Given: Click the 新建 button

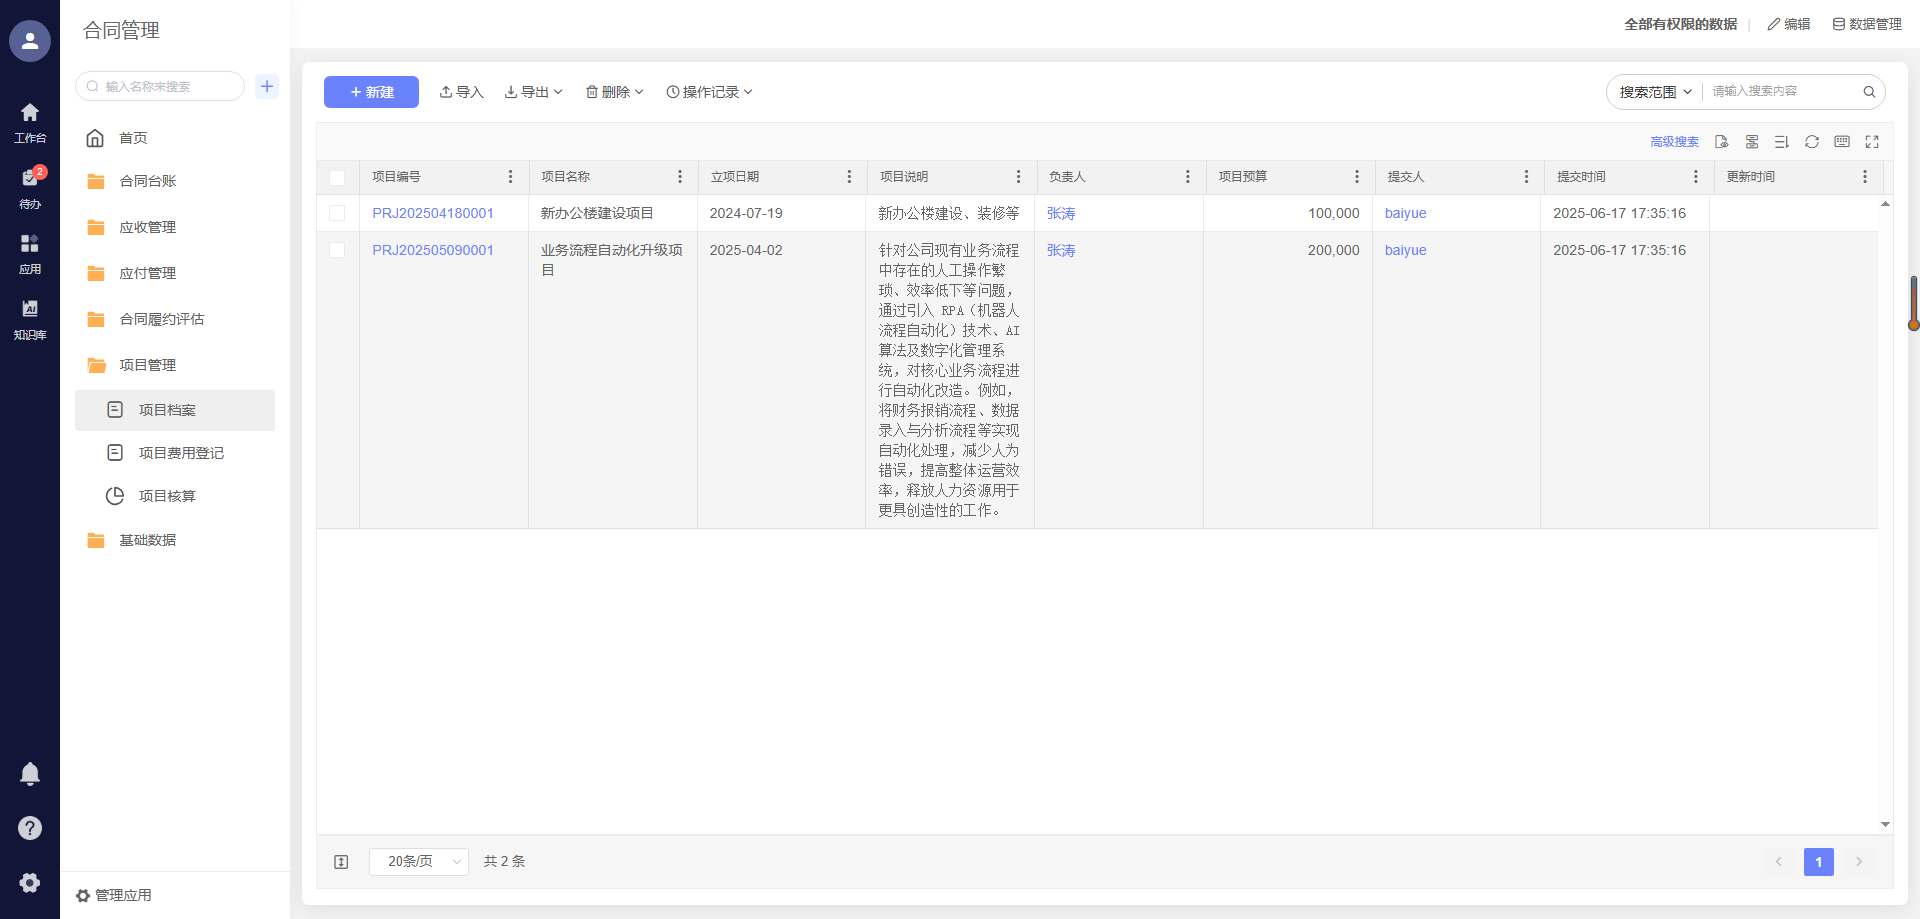Looking at the screenshot, I should coord(371,92).
